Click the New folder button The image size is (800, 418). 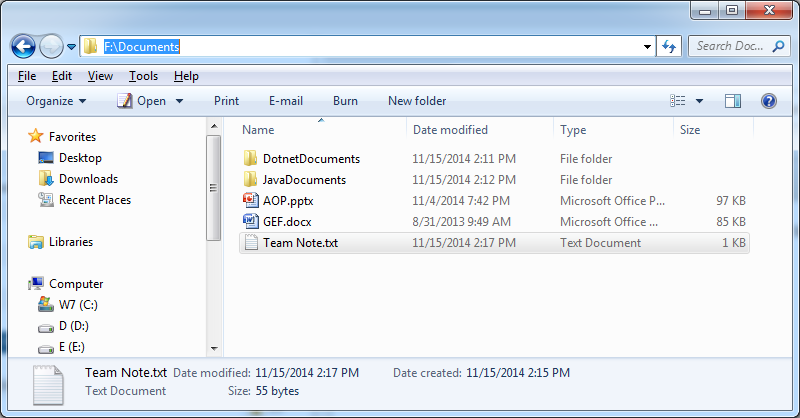coord(417,101)
